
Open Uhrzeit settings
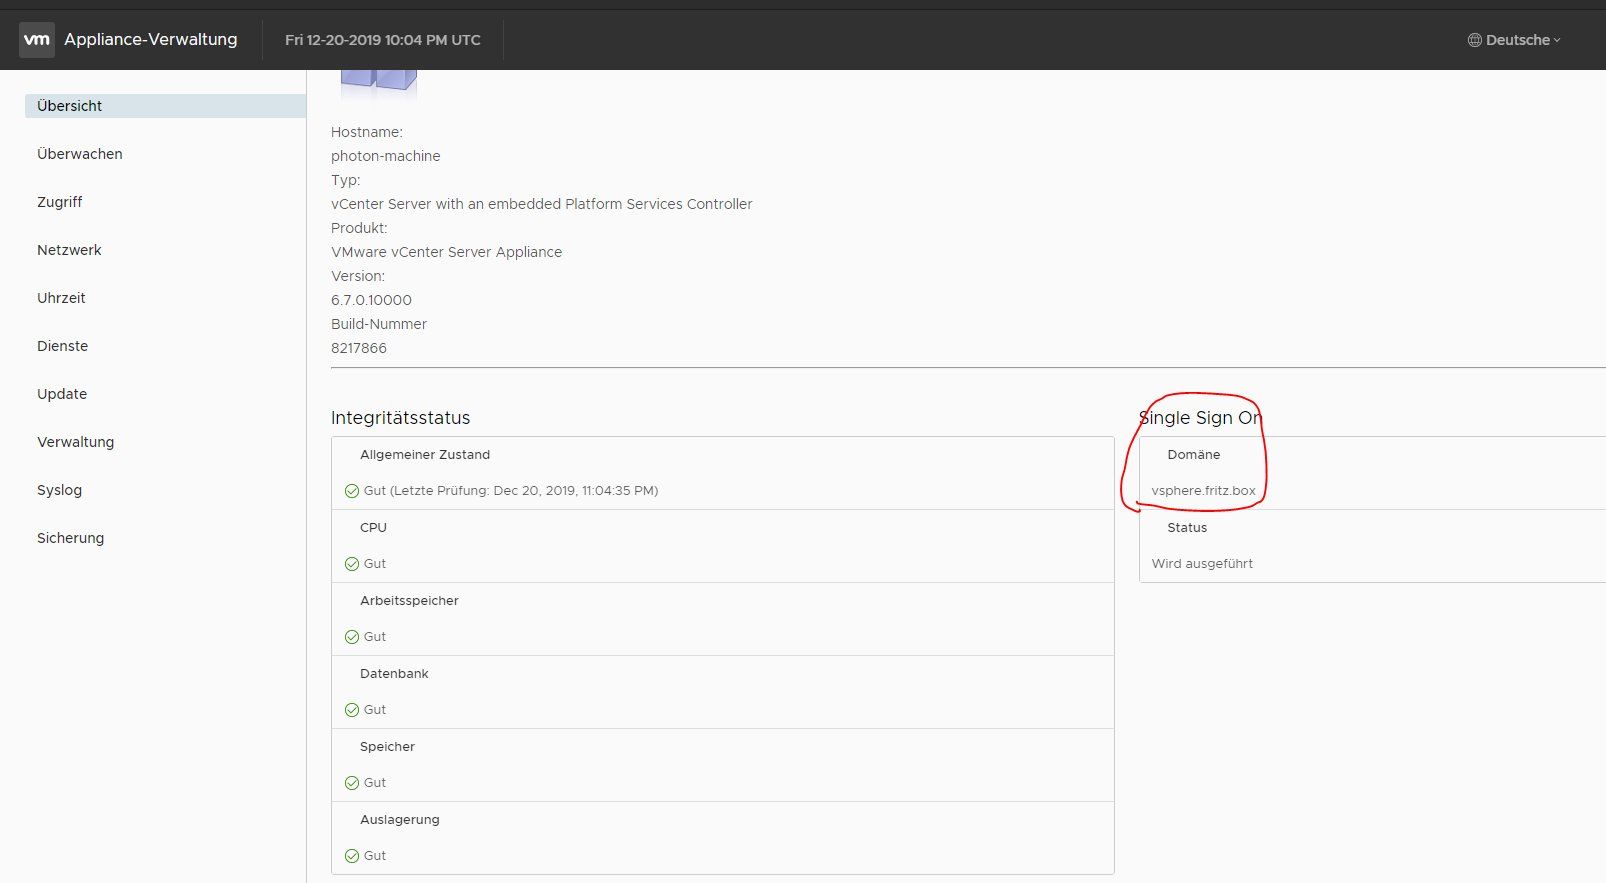61,298
